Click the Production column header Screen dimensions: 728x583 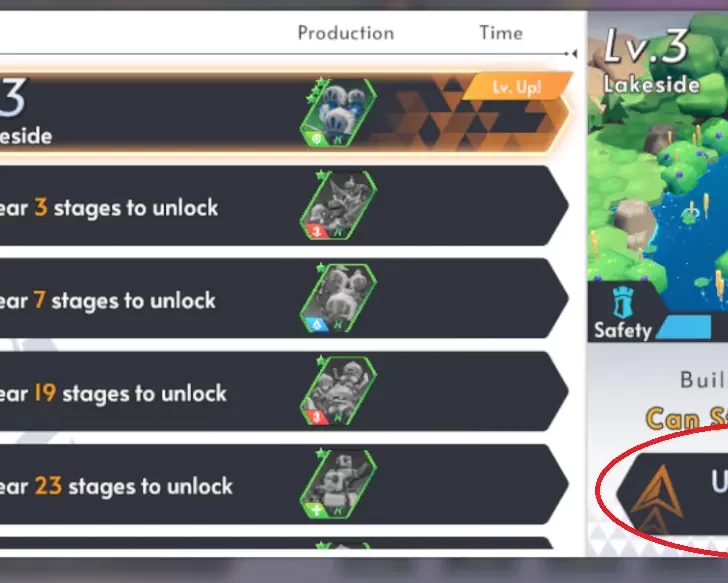pos(346,33)
